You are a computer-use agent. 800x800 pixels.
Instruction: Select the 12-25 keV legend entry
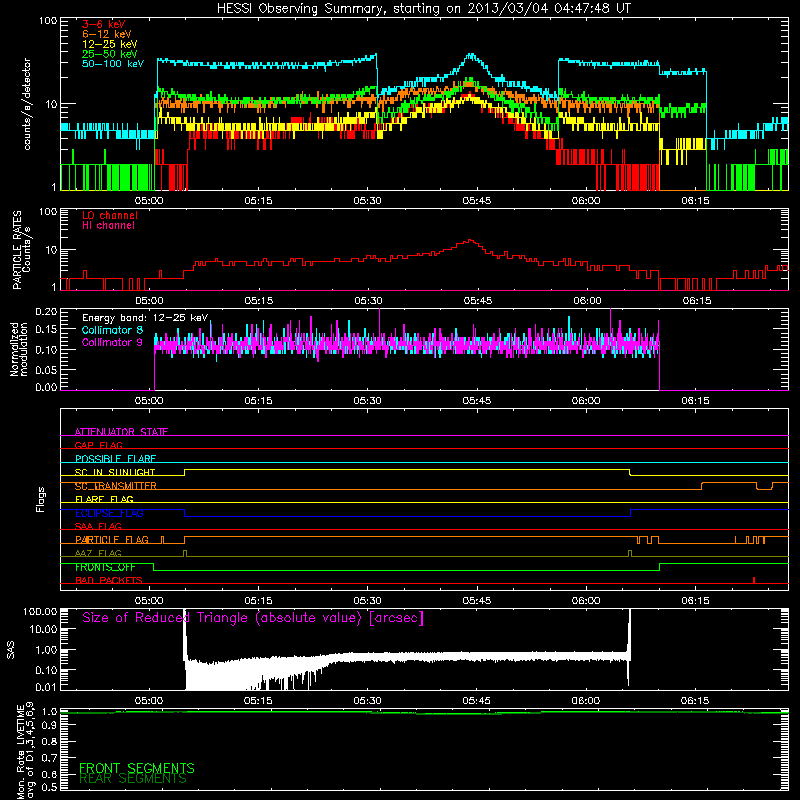pyautogui.click(x=110, y=44)
